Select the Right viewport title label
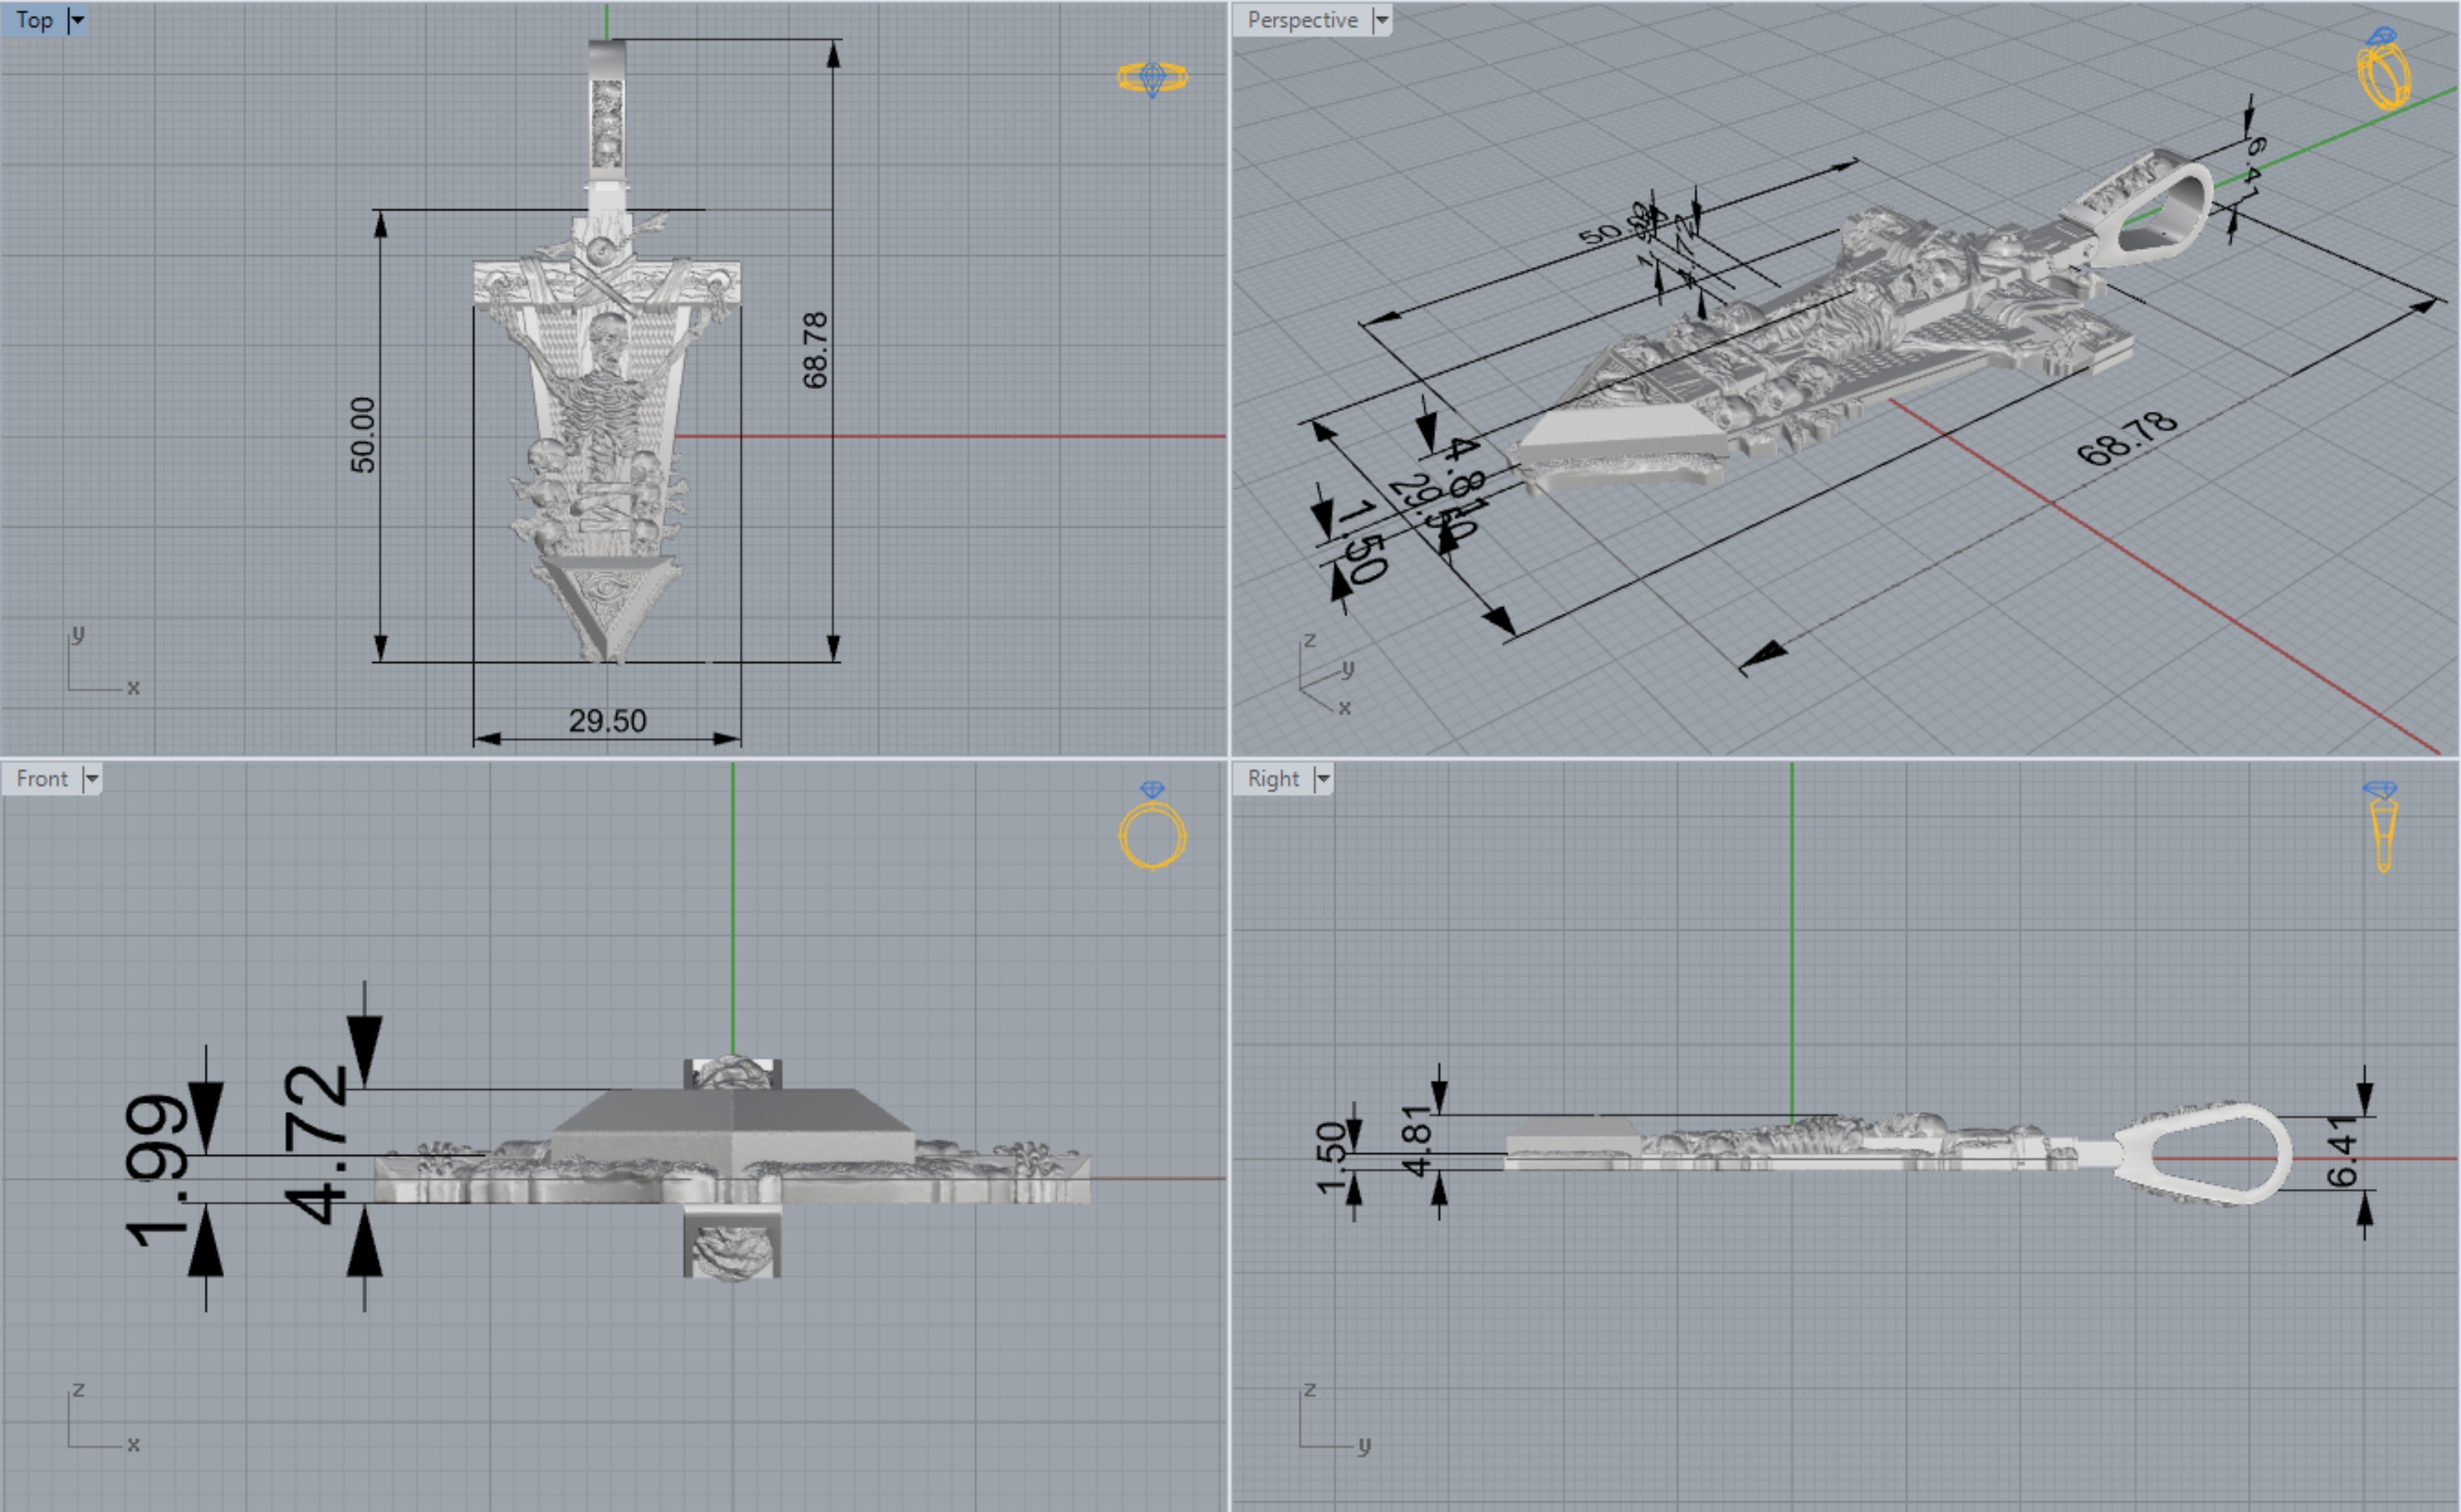 1273,779
